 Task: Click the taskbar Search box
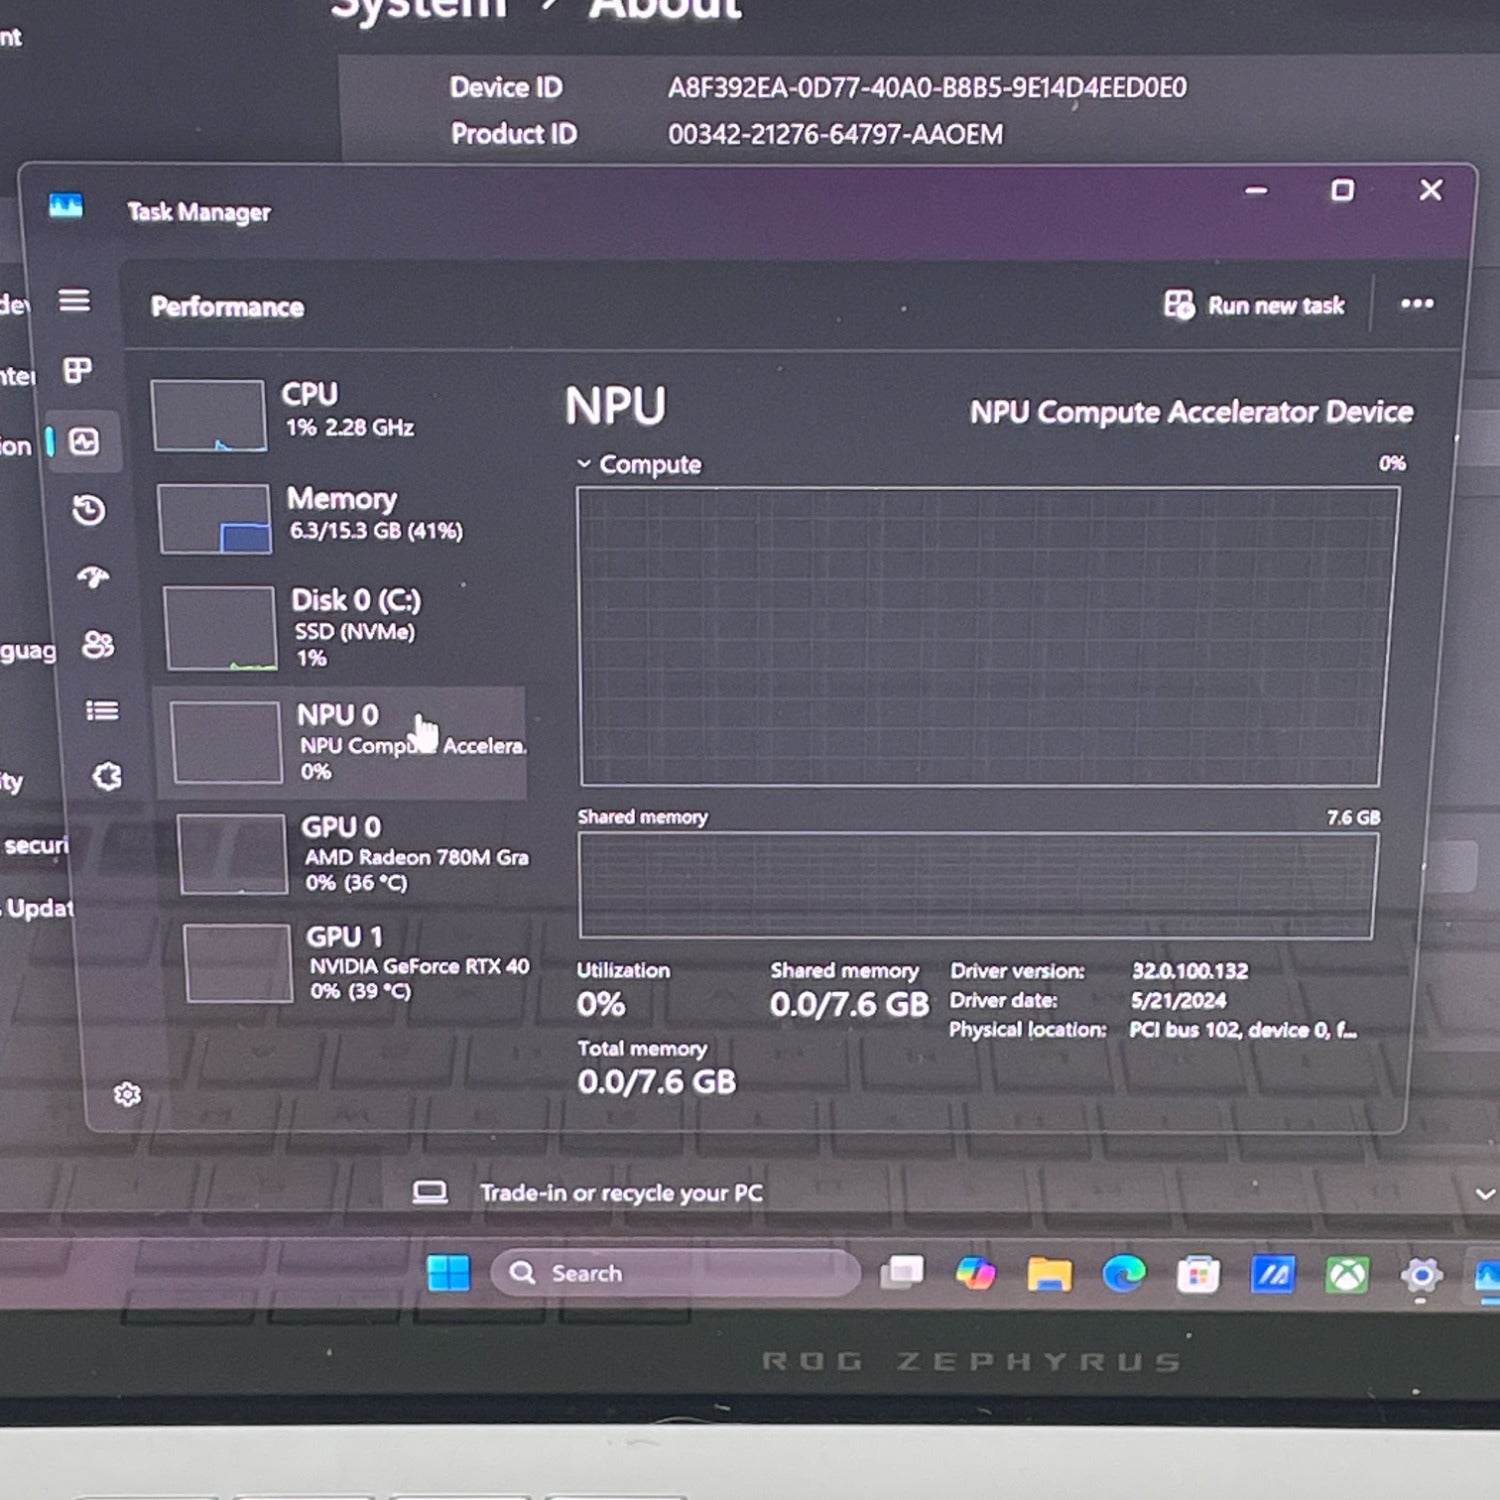pos(675,1273)
